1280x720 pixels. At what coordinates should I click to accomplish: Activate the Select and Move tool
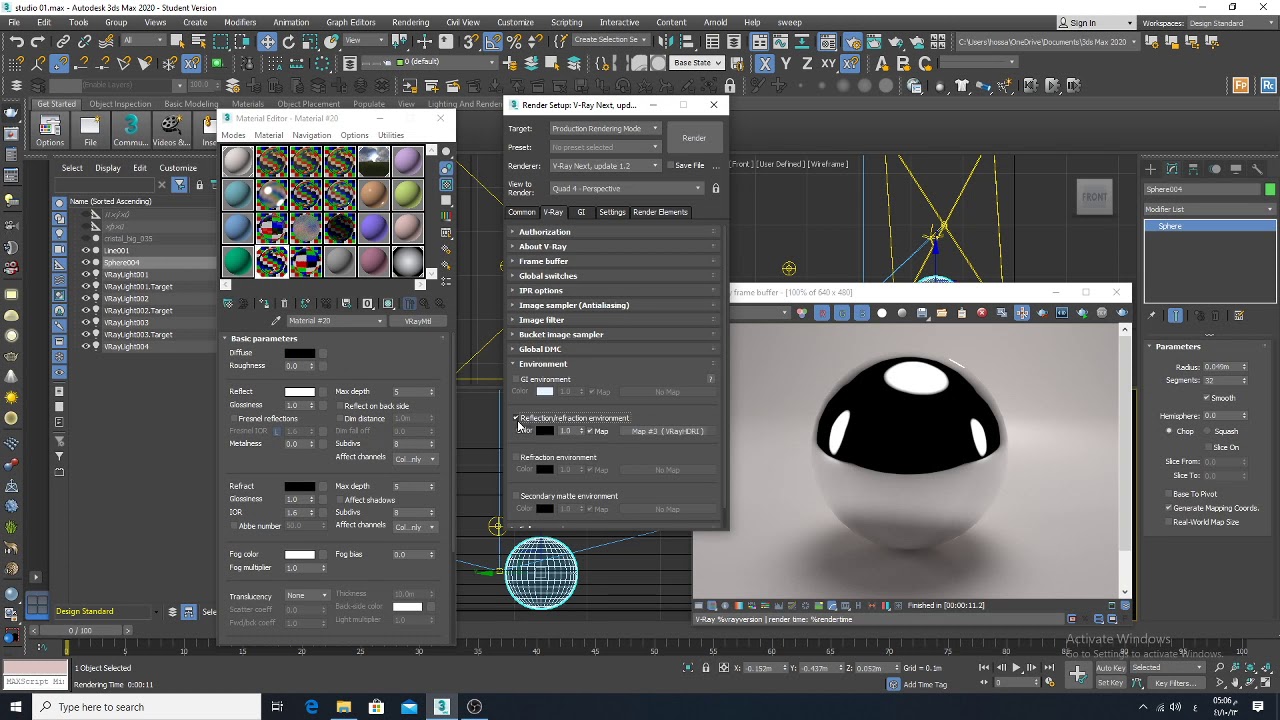(267, 41)
